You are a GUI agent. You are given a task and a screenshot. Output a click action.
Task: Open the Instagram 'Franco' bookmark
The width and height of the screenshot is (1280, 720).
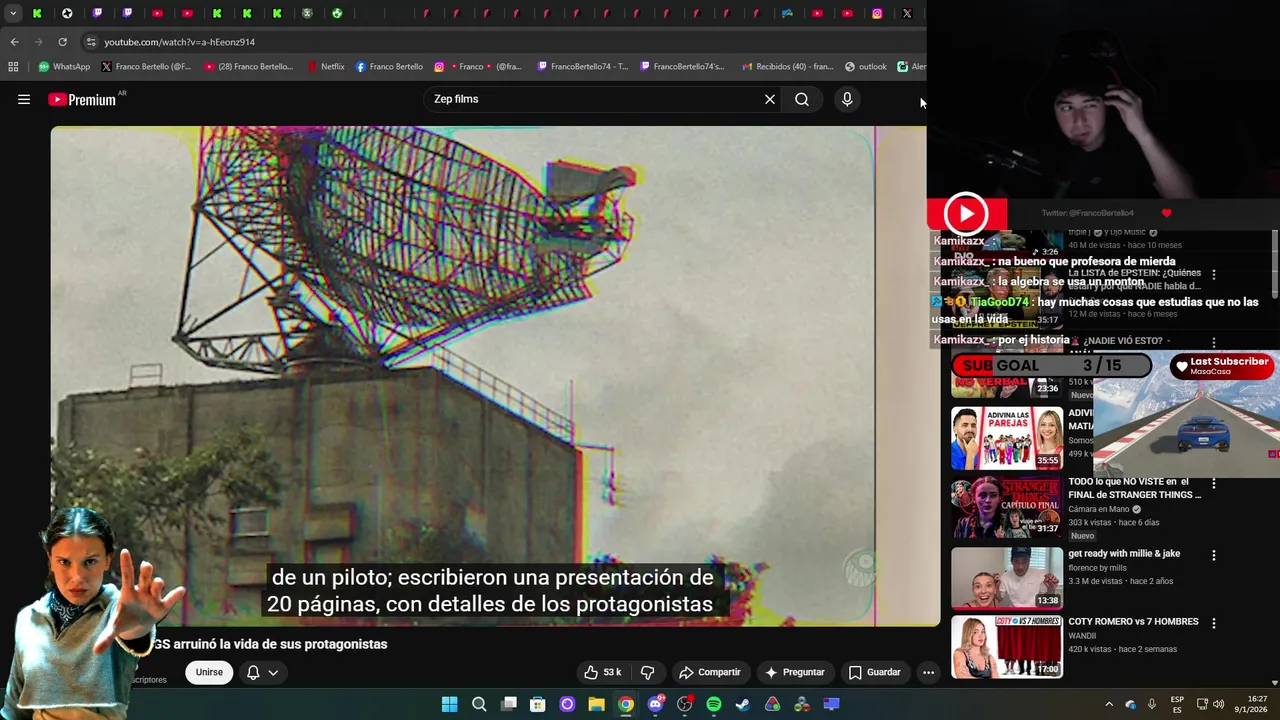pos(478,67)
